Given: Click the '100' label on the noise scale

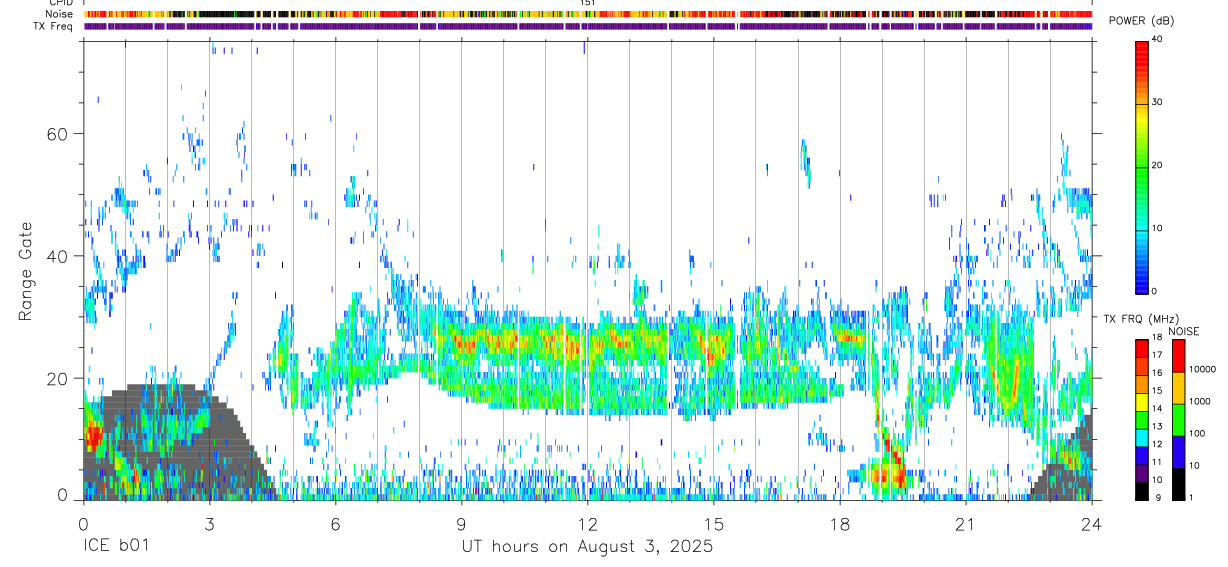Looking at the screenshot, I should [1199, 434].
